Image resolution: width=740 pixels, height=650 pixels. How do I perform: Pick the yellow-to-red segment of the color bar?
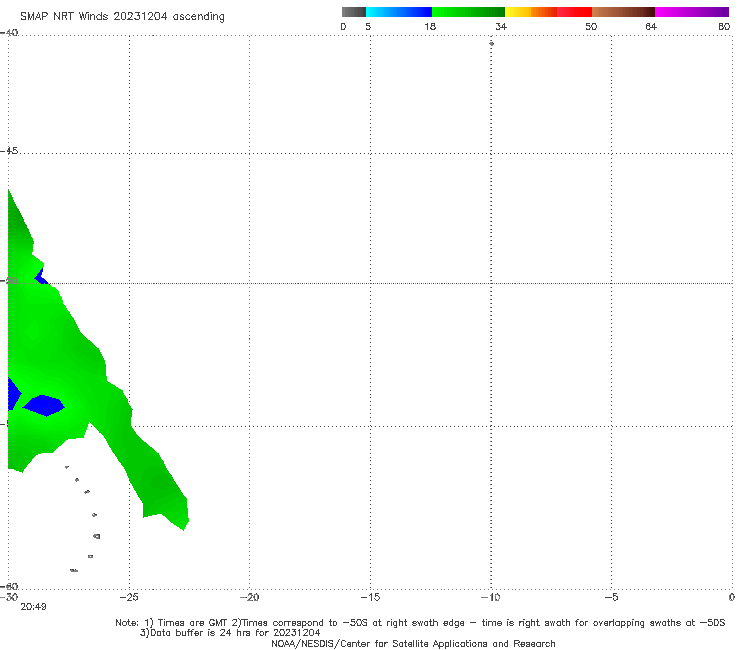[x=548, y=12]
